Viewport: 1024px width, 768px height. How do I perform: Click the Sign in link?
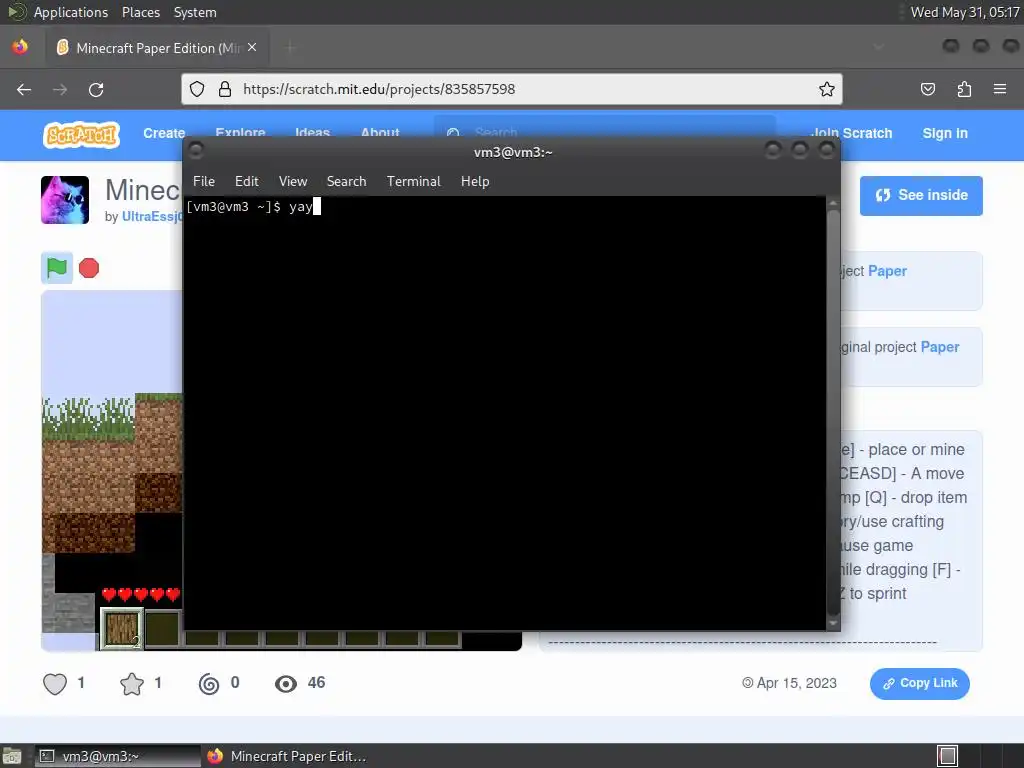pos(945,134)
